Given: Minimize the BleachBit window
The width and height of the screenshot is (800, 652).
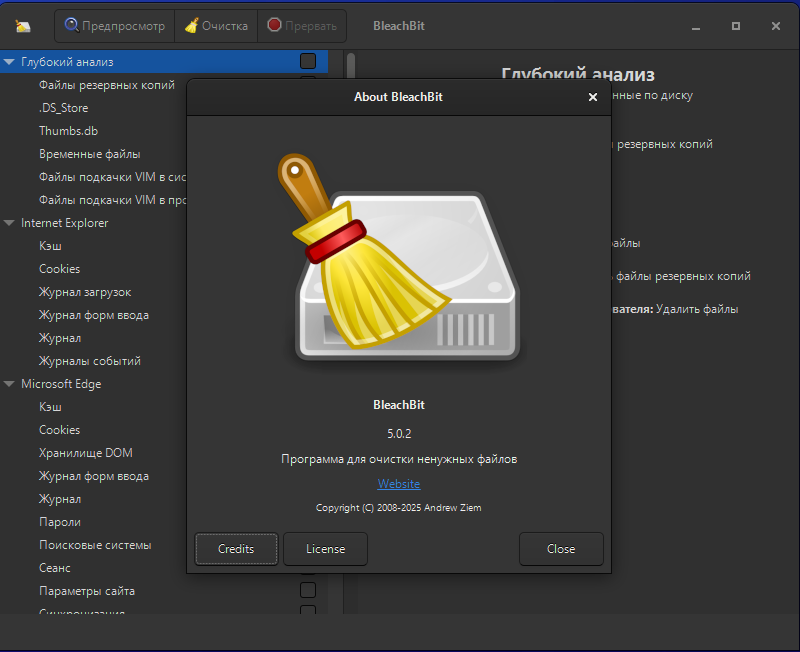Looking at the screenshot, I should pyautogui.click(x=697, y=26).
